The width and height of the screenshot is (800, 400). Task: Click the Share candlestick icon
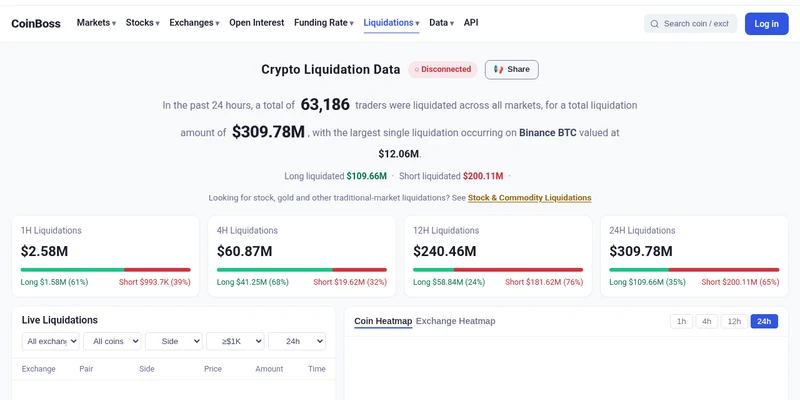[498, 69]
